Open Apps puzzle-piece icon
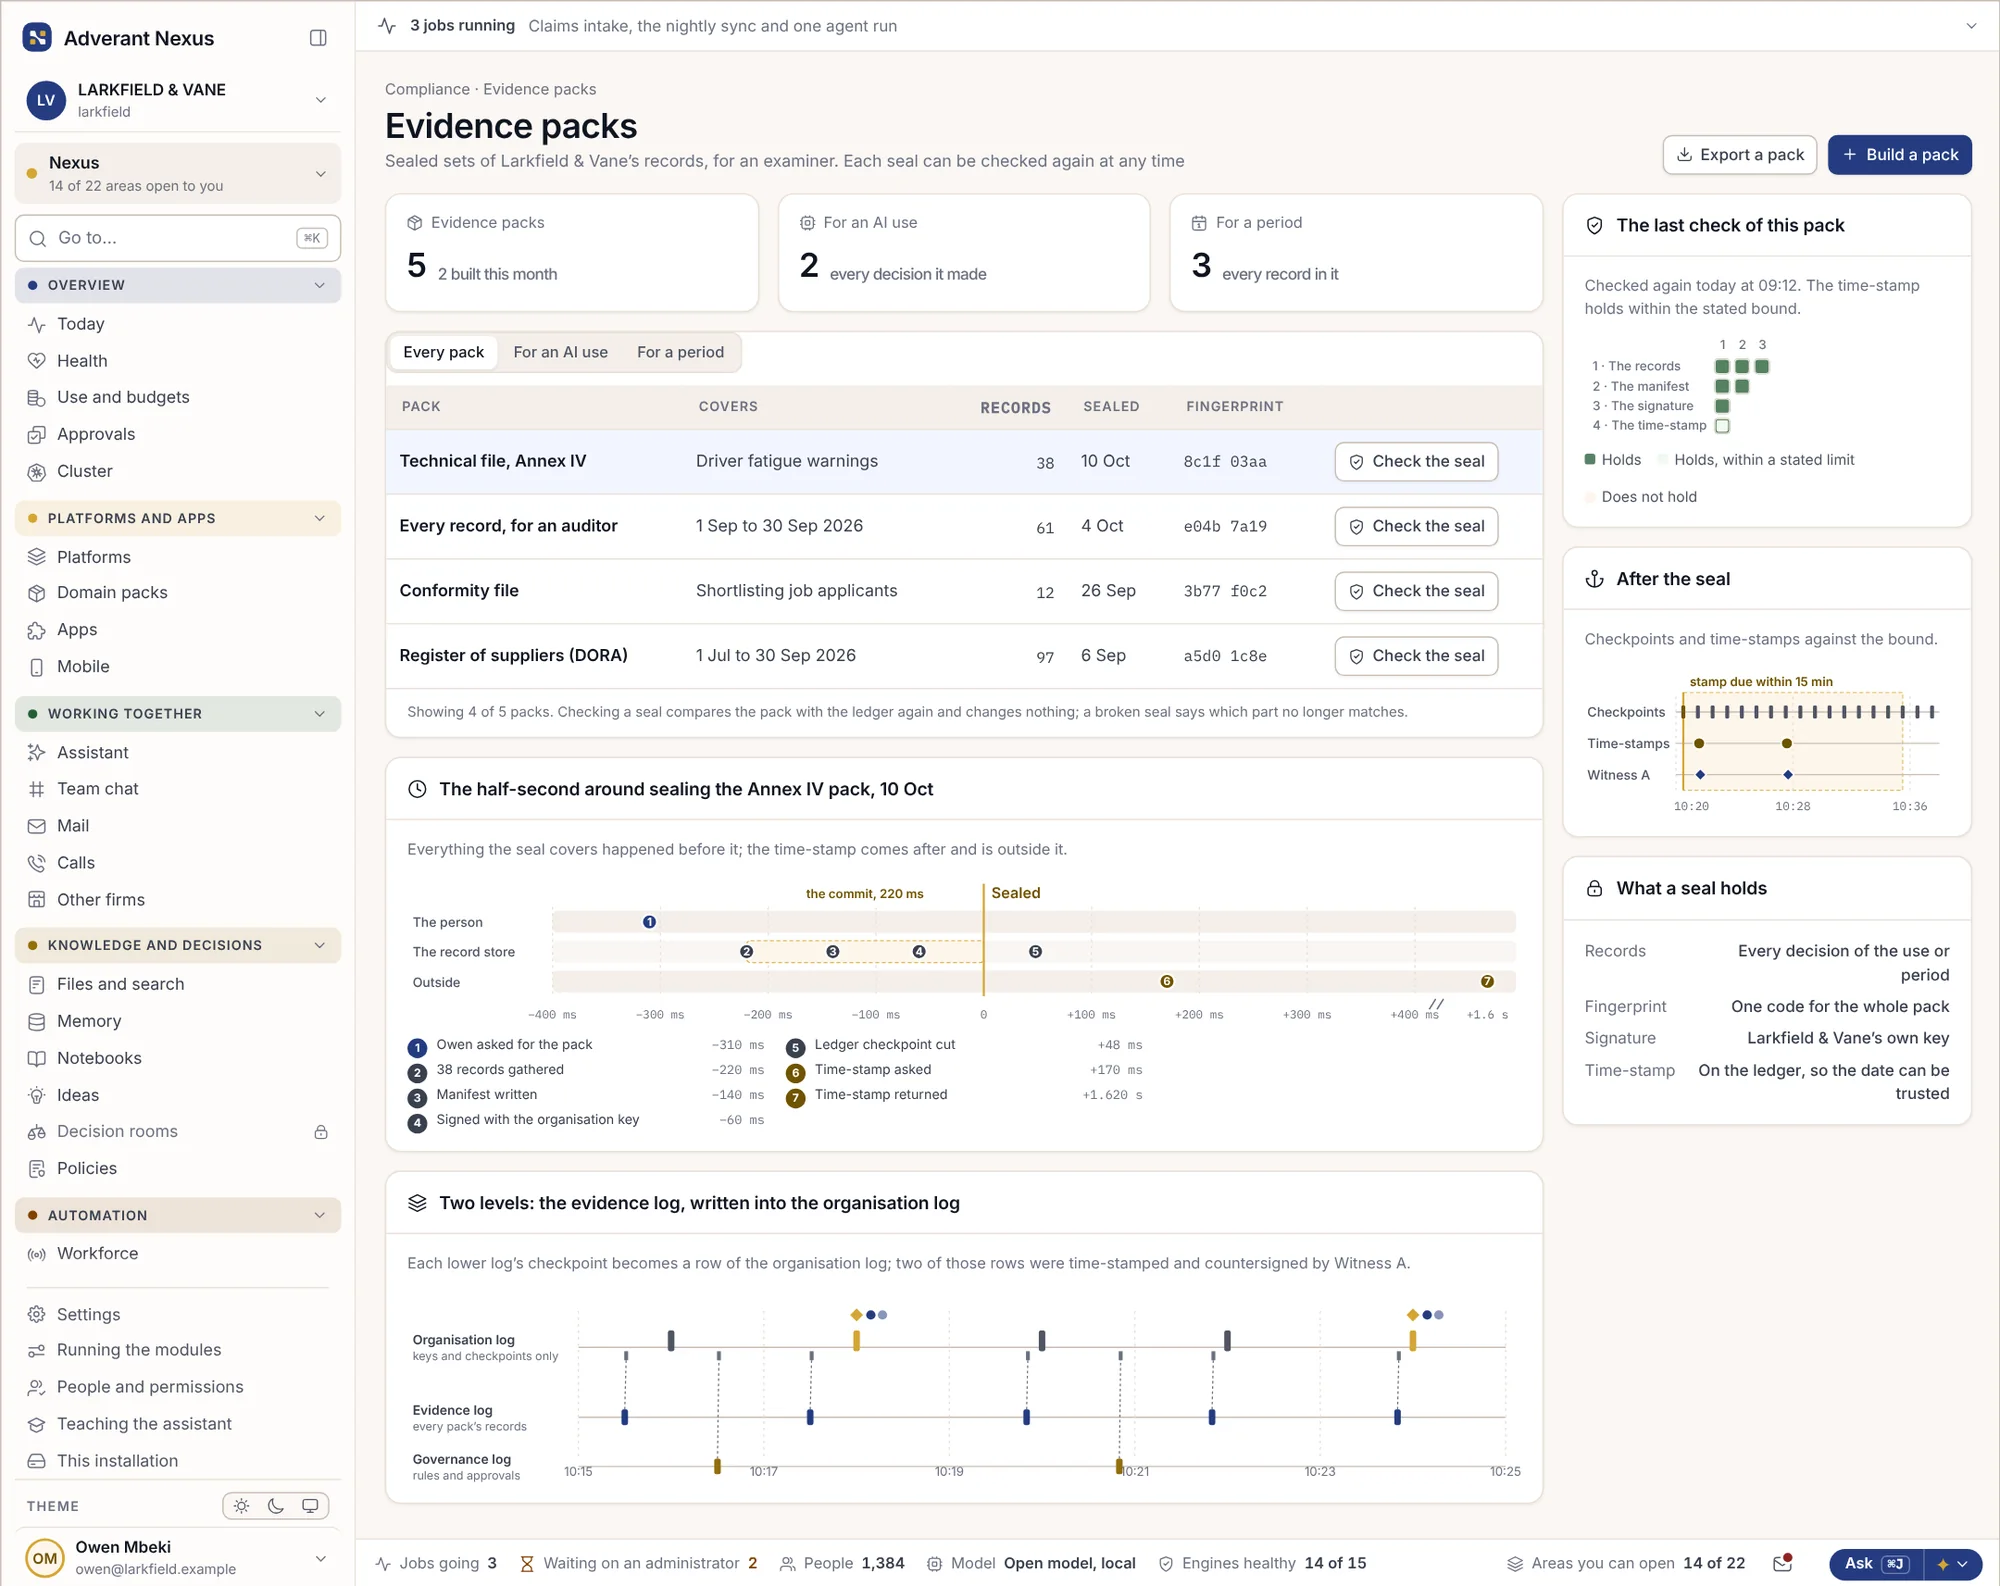The width and height of the screenshot is (2000, 1586). (37, 630)
